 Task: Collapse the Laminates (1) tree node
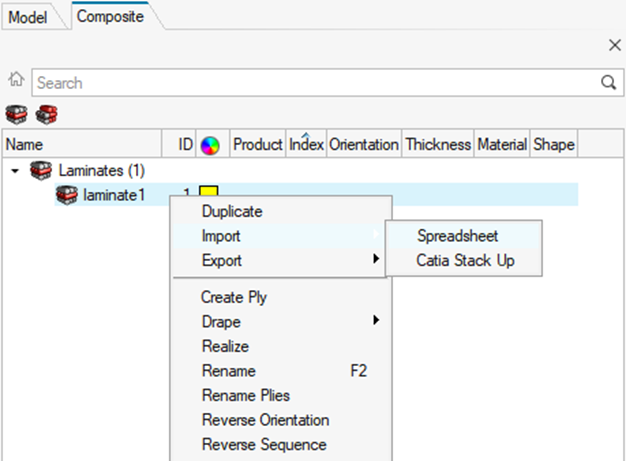click(x=14, y=171)
